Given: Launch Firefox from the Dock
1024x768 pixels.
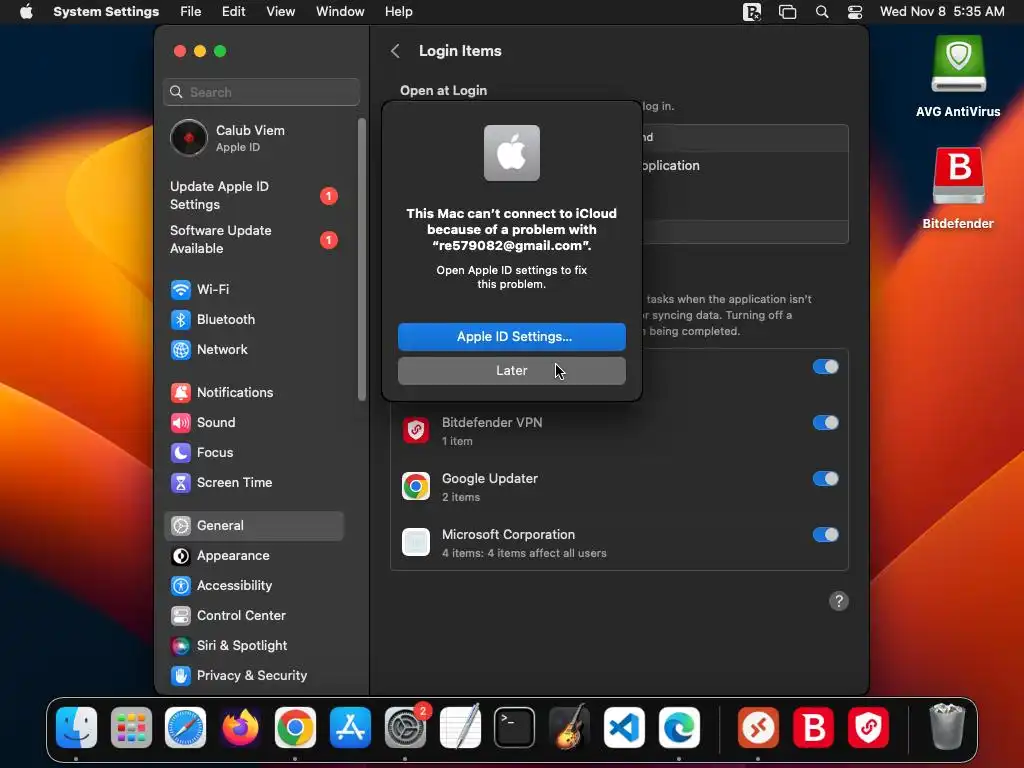Looking at the screenshot, I should (240, 727).
